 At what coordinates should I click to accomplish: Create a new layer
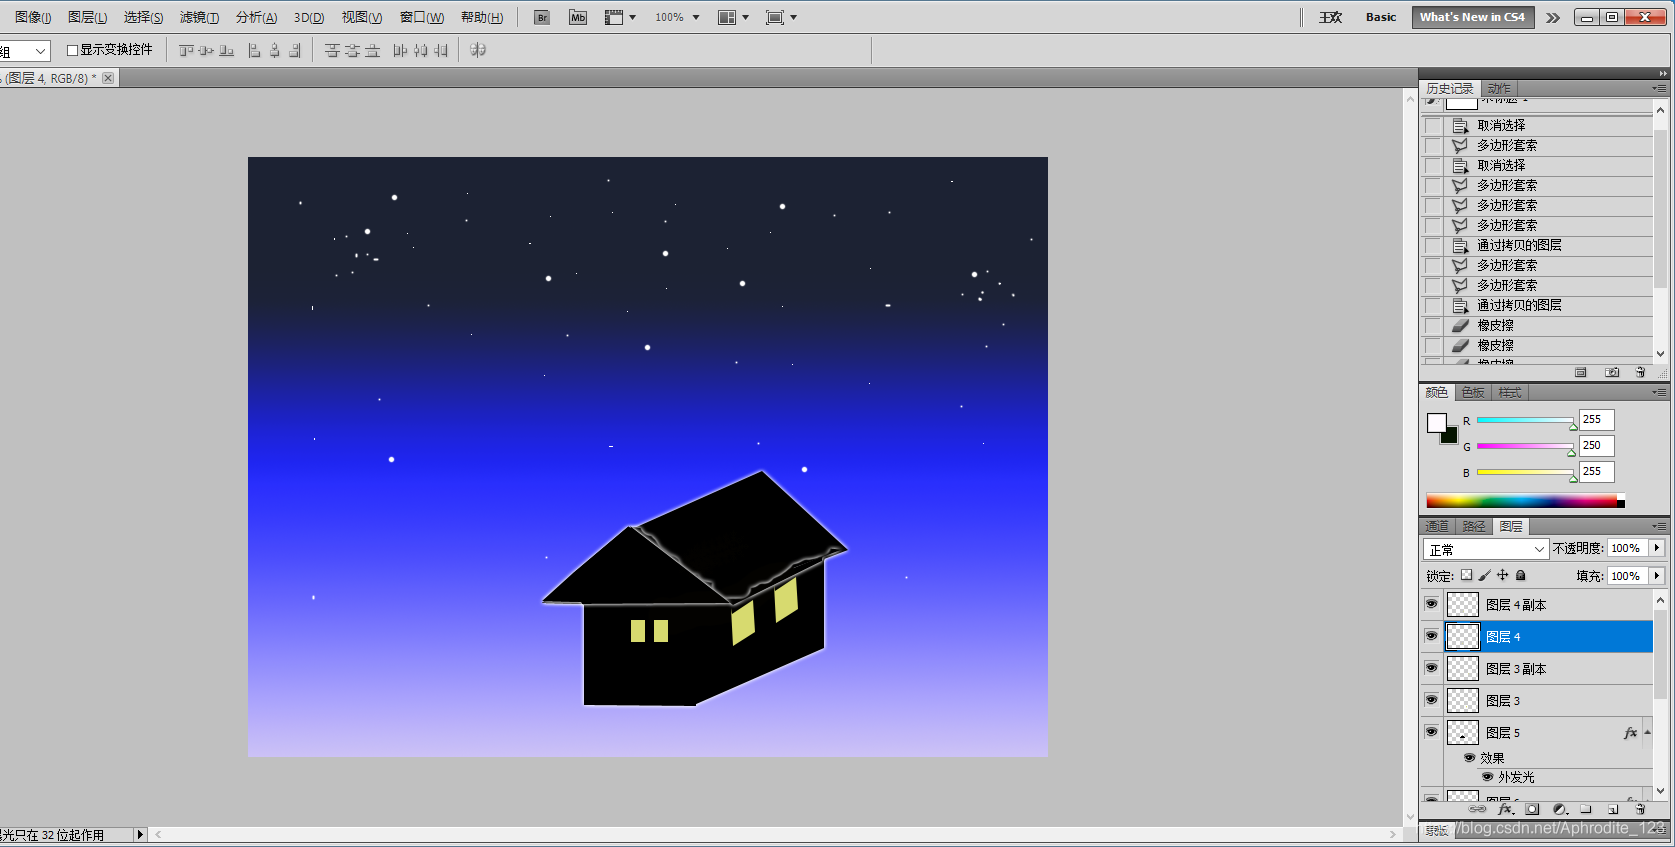coord(1613,809)
